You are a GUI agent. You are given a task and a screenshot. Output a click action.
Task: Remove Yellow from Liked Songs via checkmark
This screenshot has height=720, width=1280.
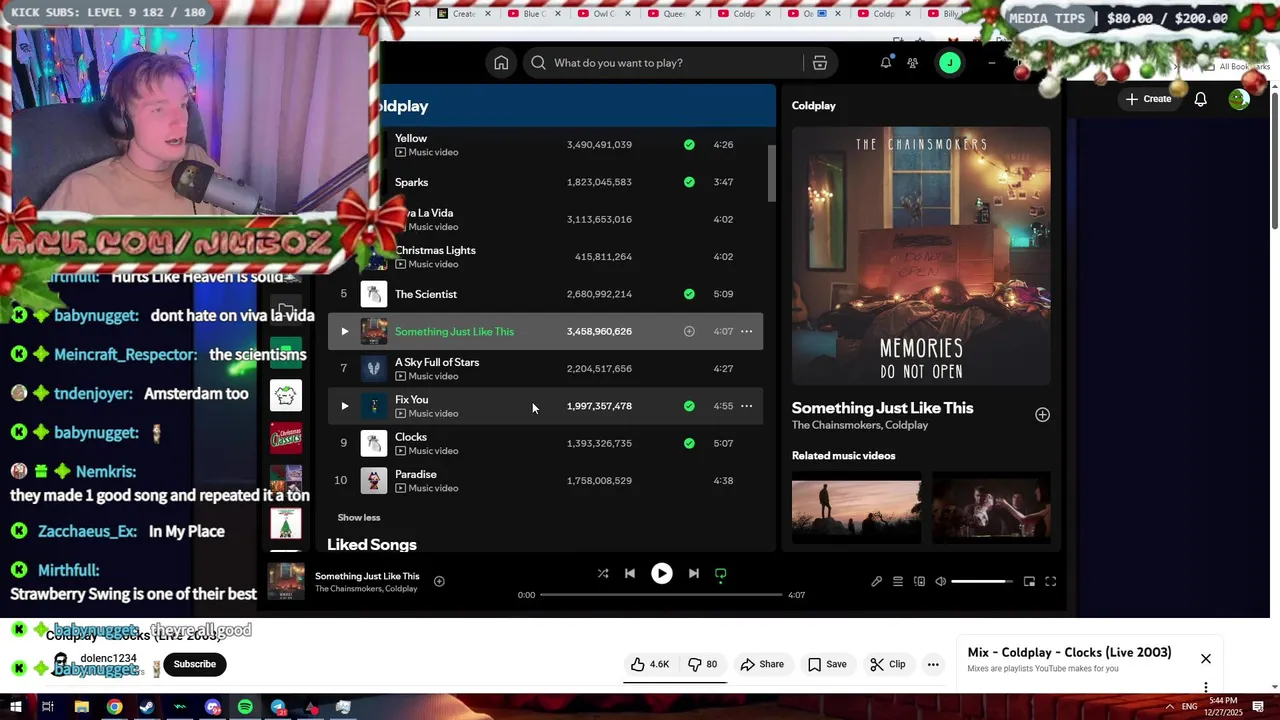pyautogui.click(x=689, y=145)
